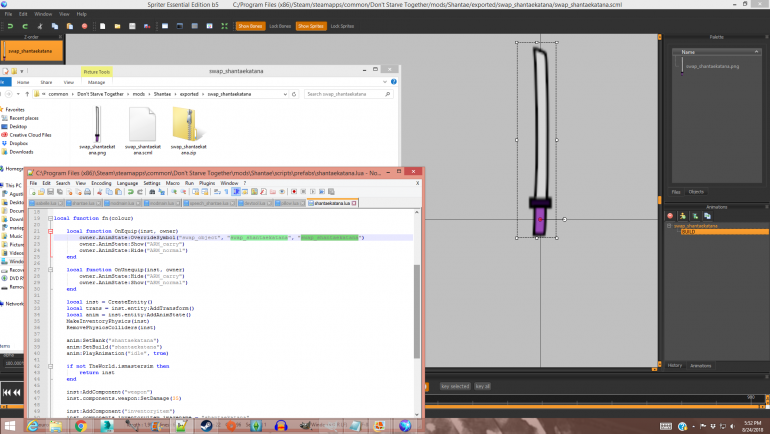
Task: Open Desktop in Explorer Favorites
Action: coord(18,127)
